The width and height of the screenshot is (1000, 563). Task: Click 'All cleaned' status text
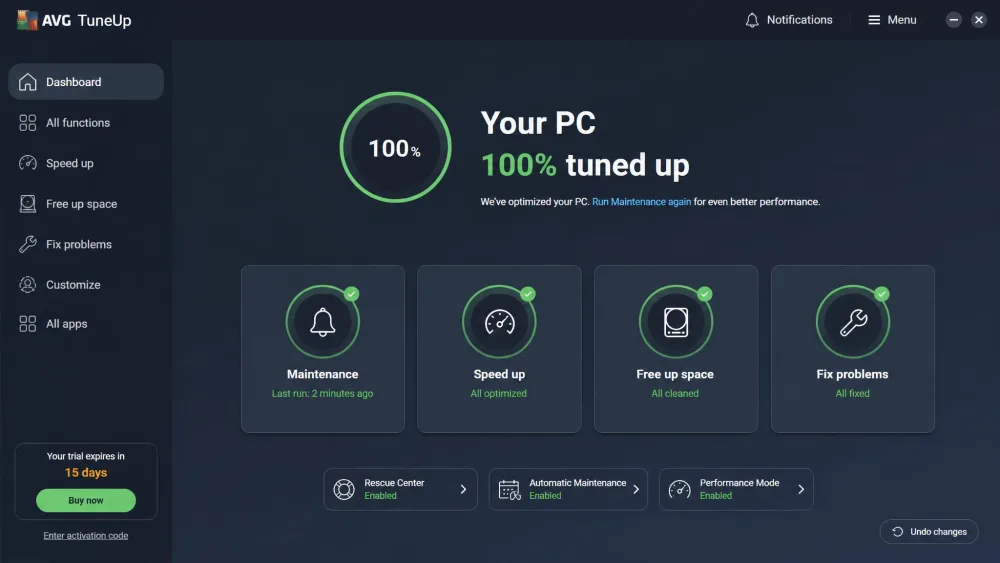[x=675, y=393]
